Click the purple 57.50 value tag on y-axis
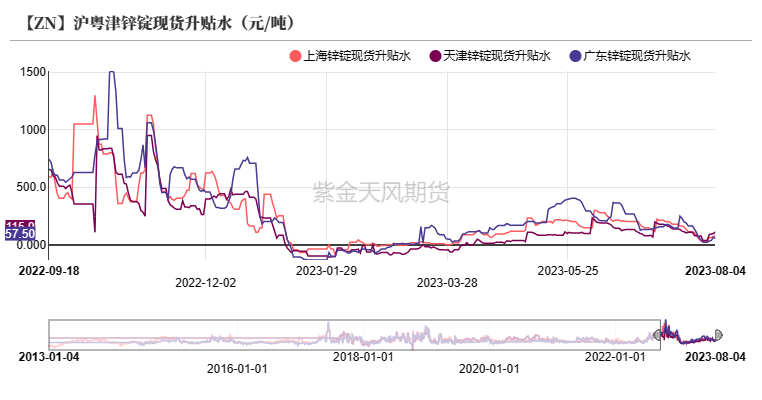The height and width of the screenshot is (400, 762). [20, 234]
